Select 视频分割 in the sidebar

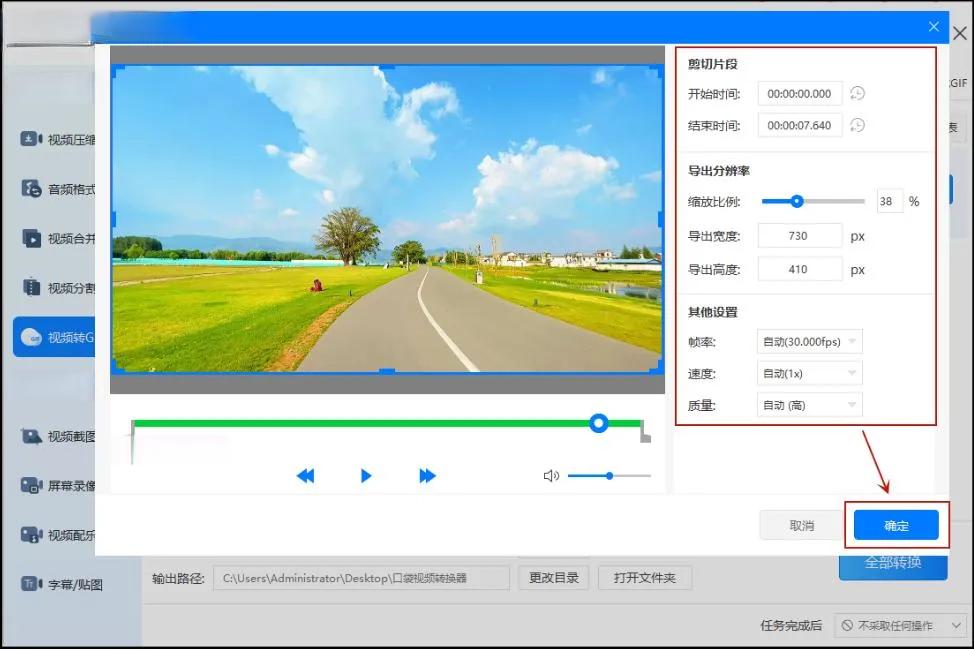click(57, 288)
